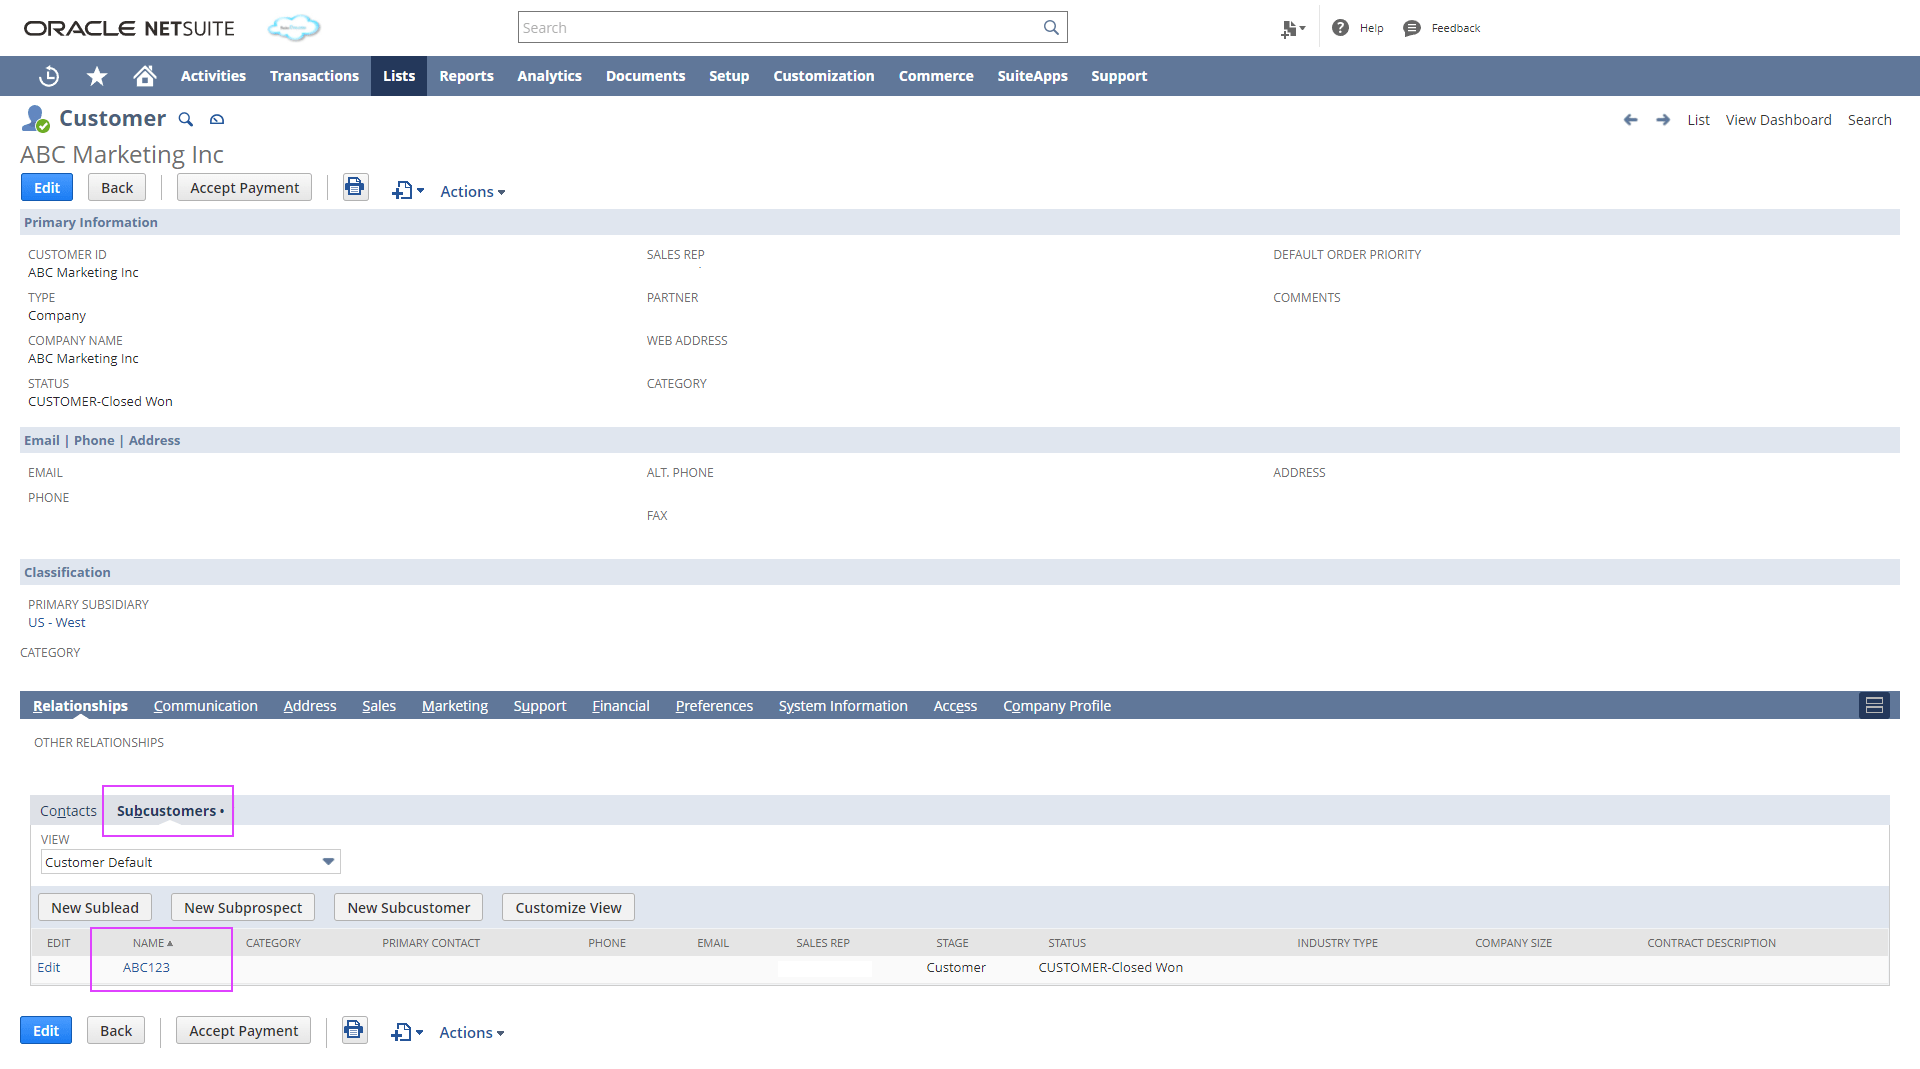Select the Transactions menu
This screenshot has width=1920, height=1069.
[x=313, y=76]
